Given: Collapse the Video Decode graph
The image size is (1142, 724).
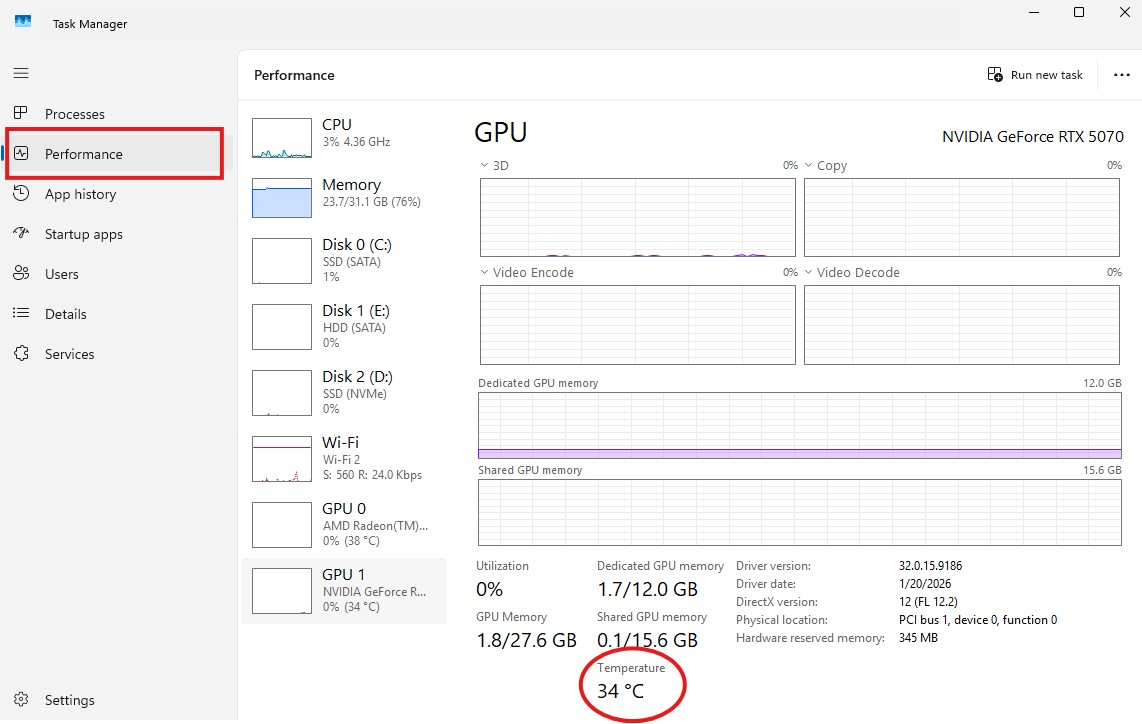Looking at the screenshot, I should (x=810, y=272).
